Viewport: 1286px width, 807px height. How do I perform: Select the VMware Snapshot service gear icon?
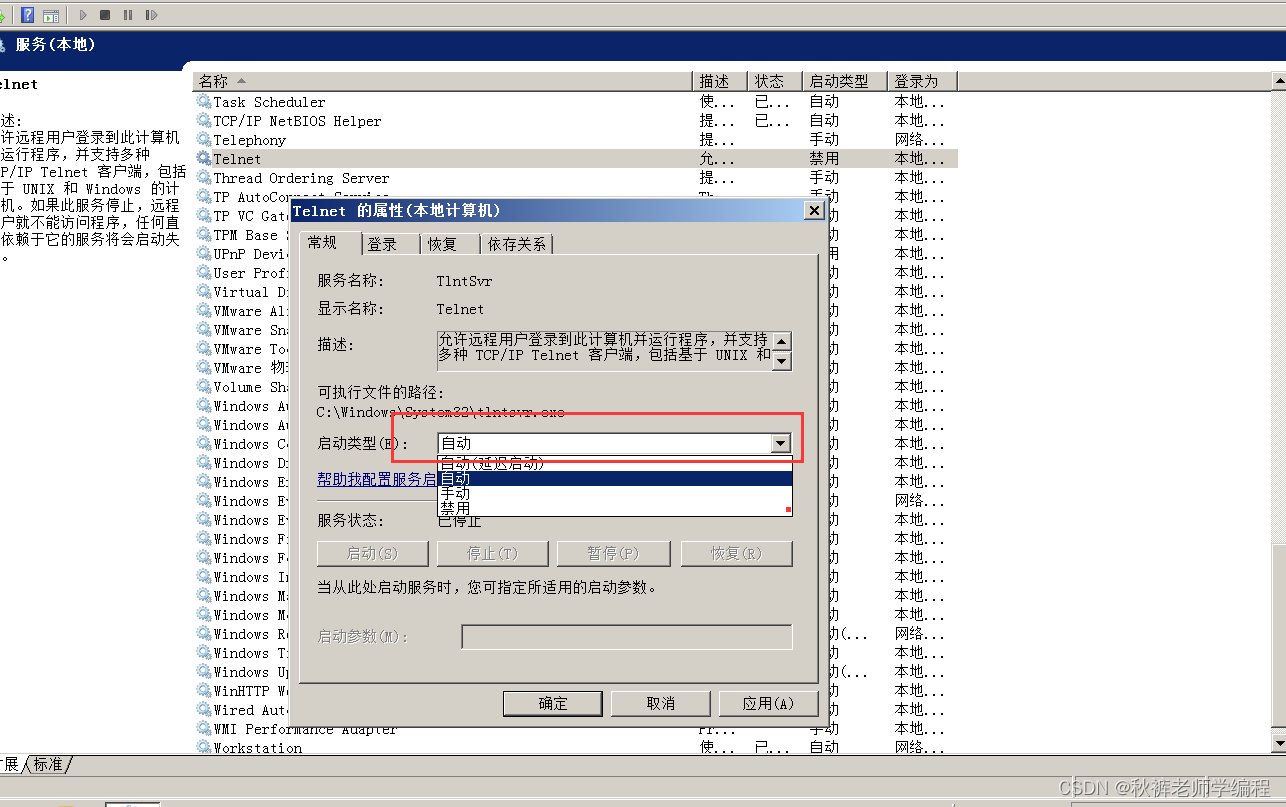coord(204,330)
